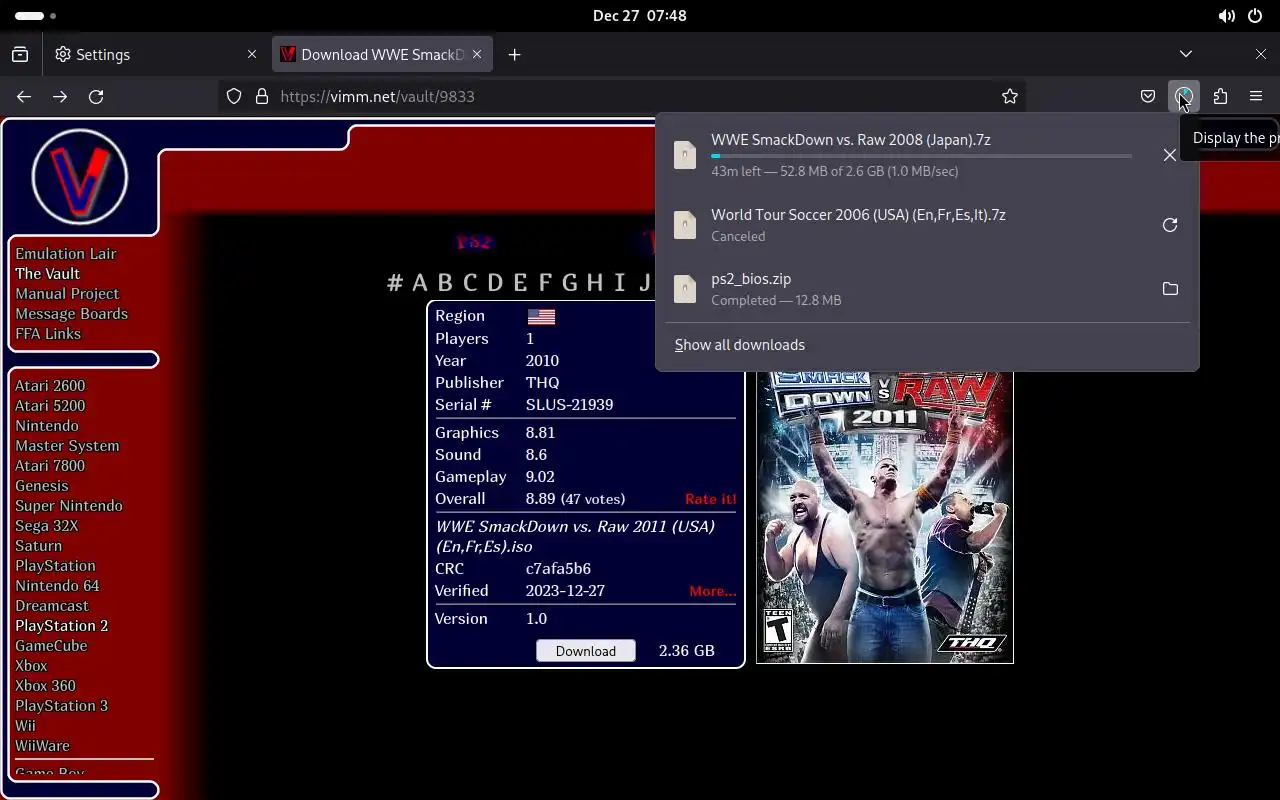The image size is (1280, 800).
Task: Click the USA region flag icon
Action: coord(541,317)
